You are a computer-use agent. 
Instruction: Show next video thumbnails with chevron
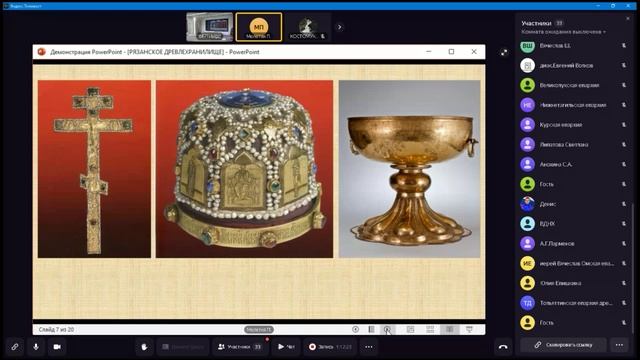(339, 27)
